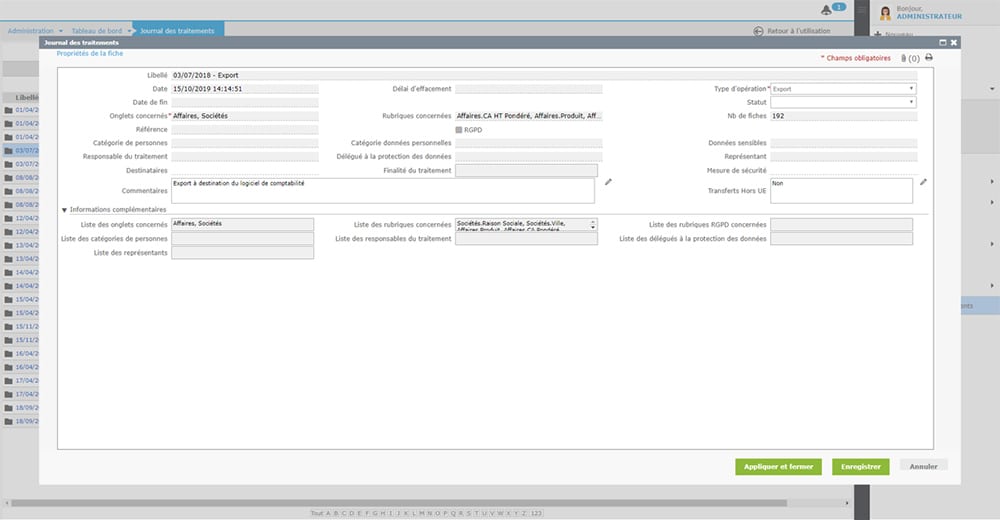Click the Référence field

[245, 130]
